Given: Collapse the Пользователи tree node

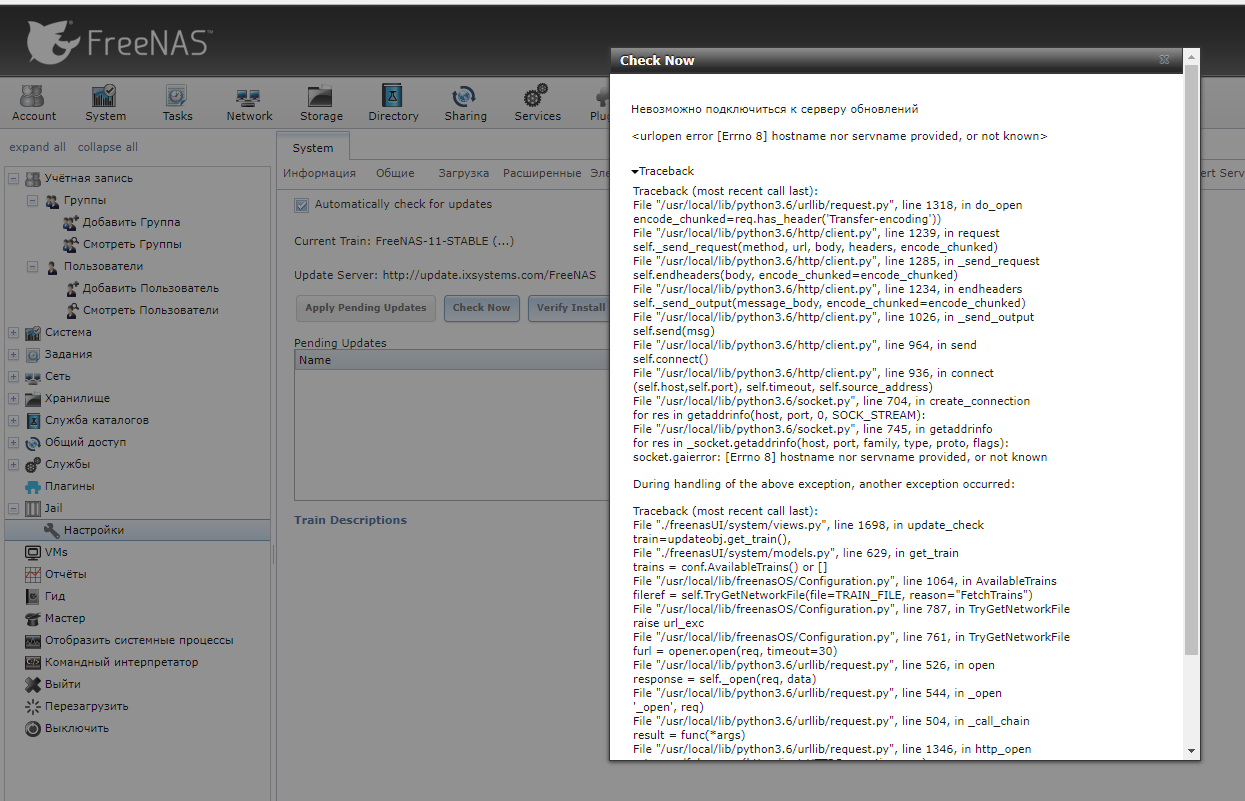Looking at the screenshot, I should [32, 266].
